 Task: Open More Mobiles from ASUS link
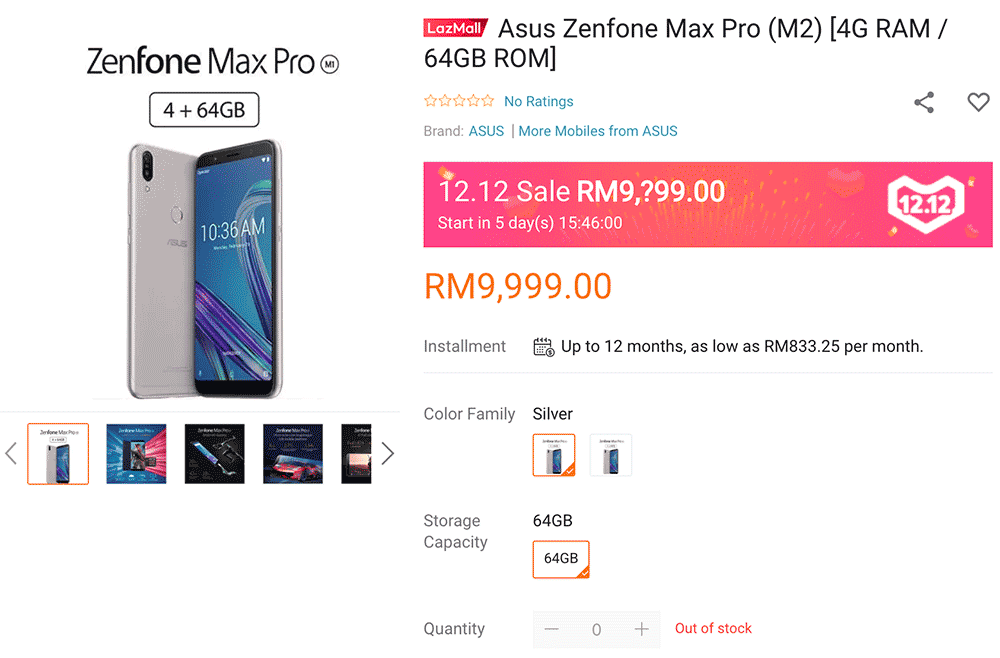598,131
